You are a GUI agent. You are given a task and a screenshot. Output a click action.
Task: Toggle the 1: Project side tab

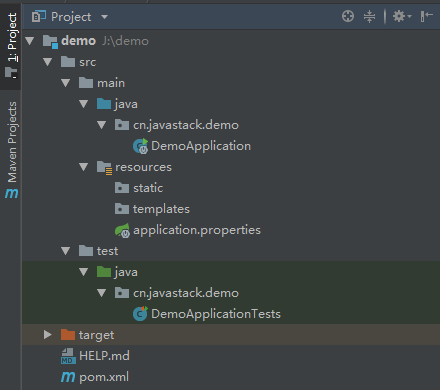pyautogui.click(x=11, y=45)
